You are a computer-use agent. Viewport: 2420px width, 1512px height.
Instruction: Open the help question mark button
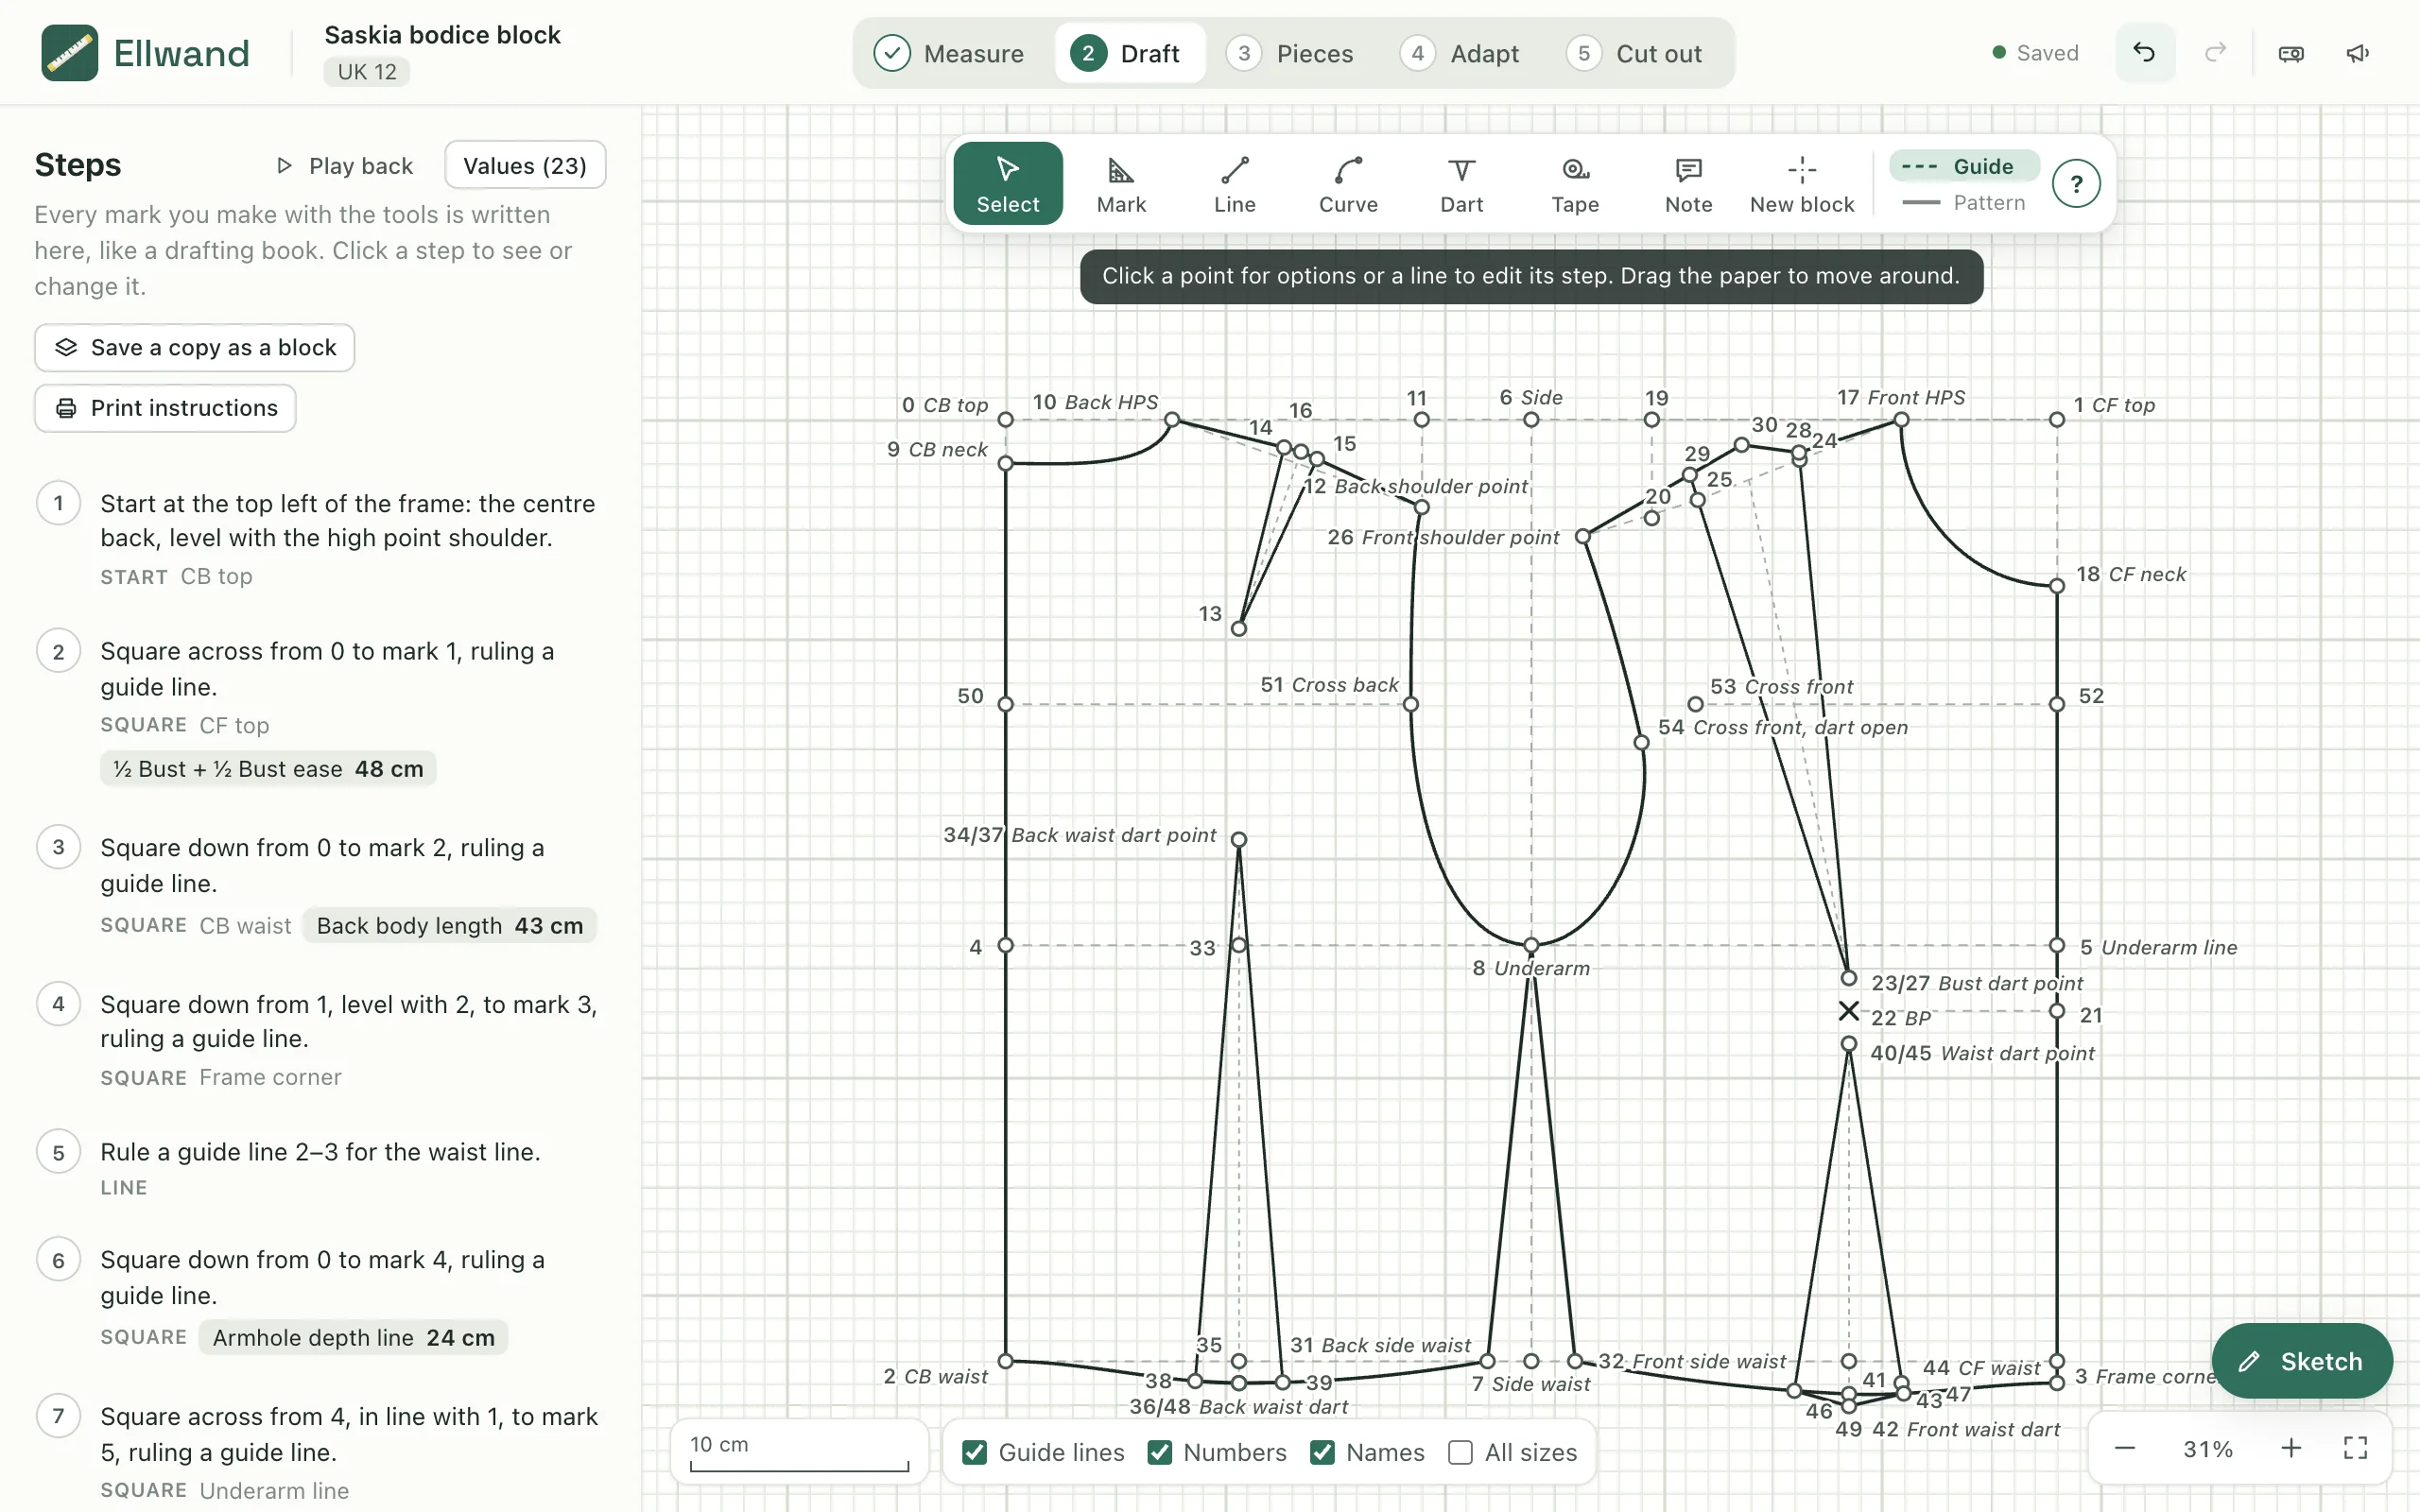click(x=2076, y=184)
